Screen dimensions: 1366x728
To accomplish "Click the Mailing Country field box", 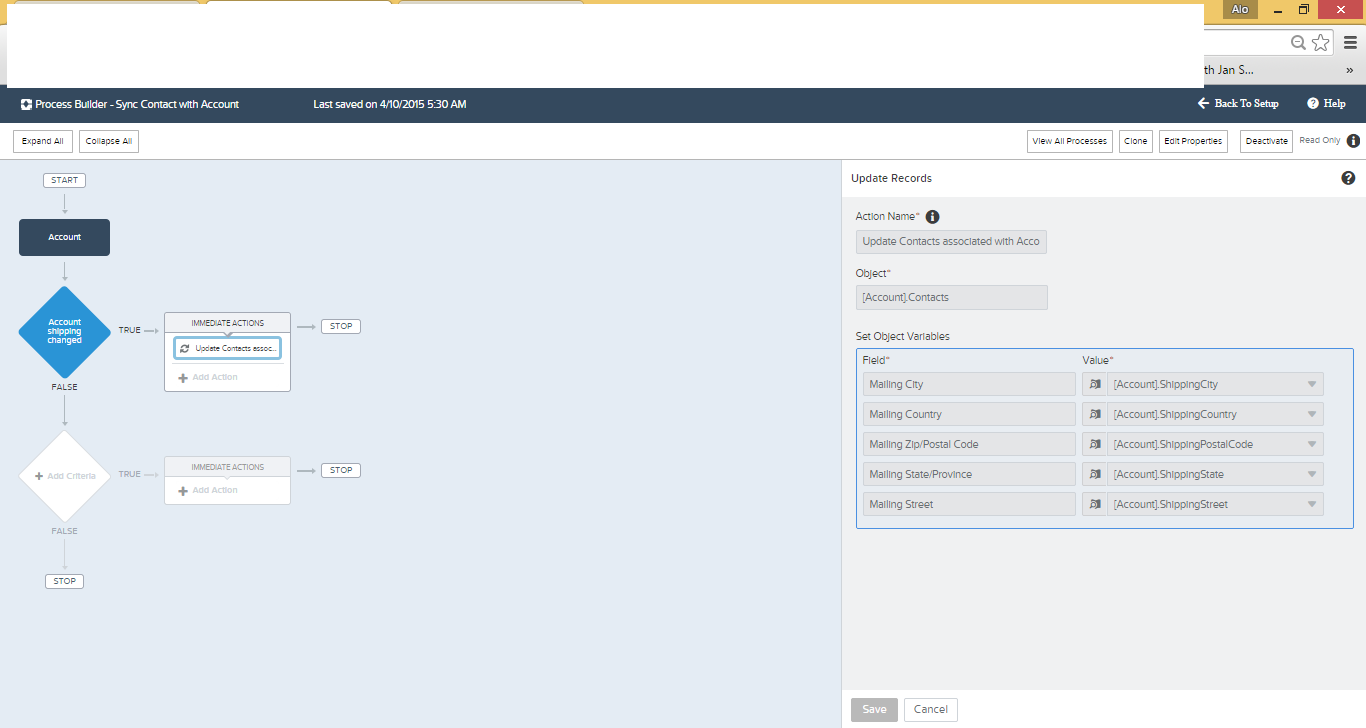I will (x=969, y=414).
